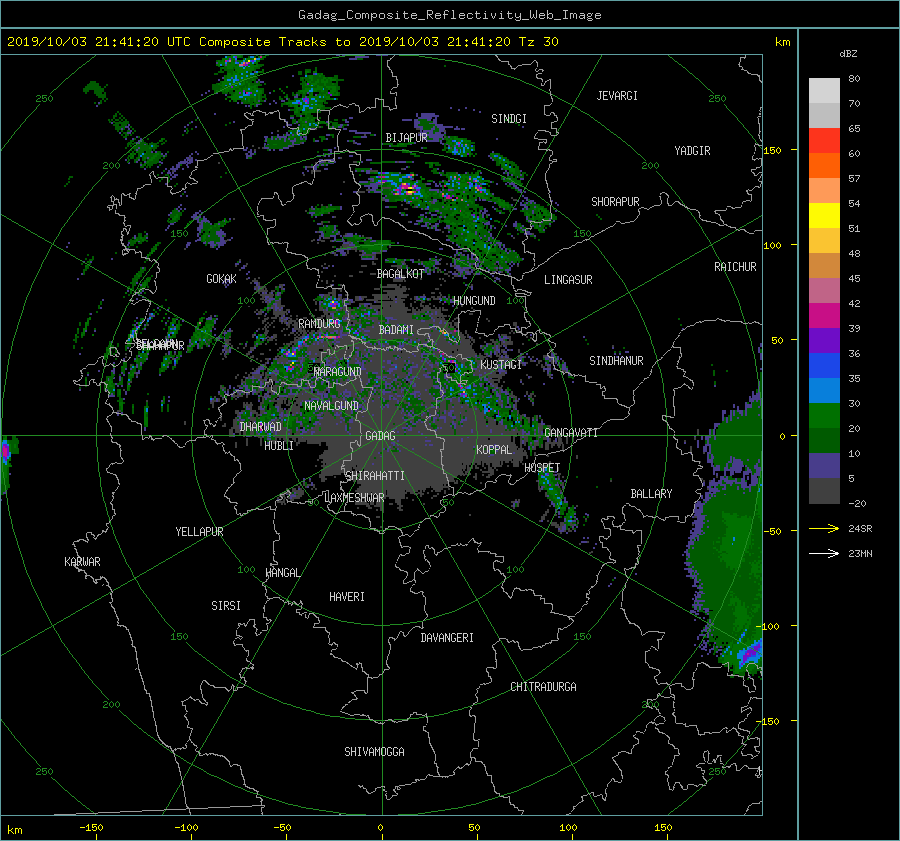Click the LINGASUR city label
The height and width of the screenshot is (841, 900).
(x=568, y=280)
